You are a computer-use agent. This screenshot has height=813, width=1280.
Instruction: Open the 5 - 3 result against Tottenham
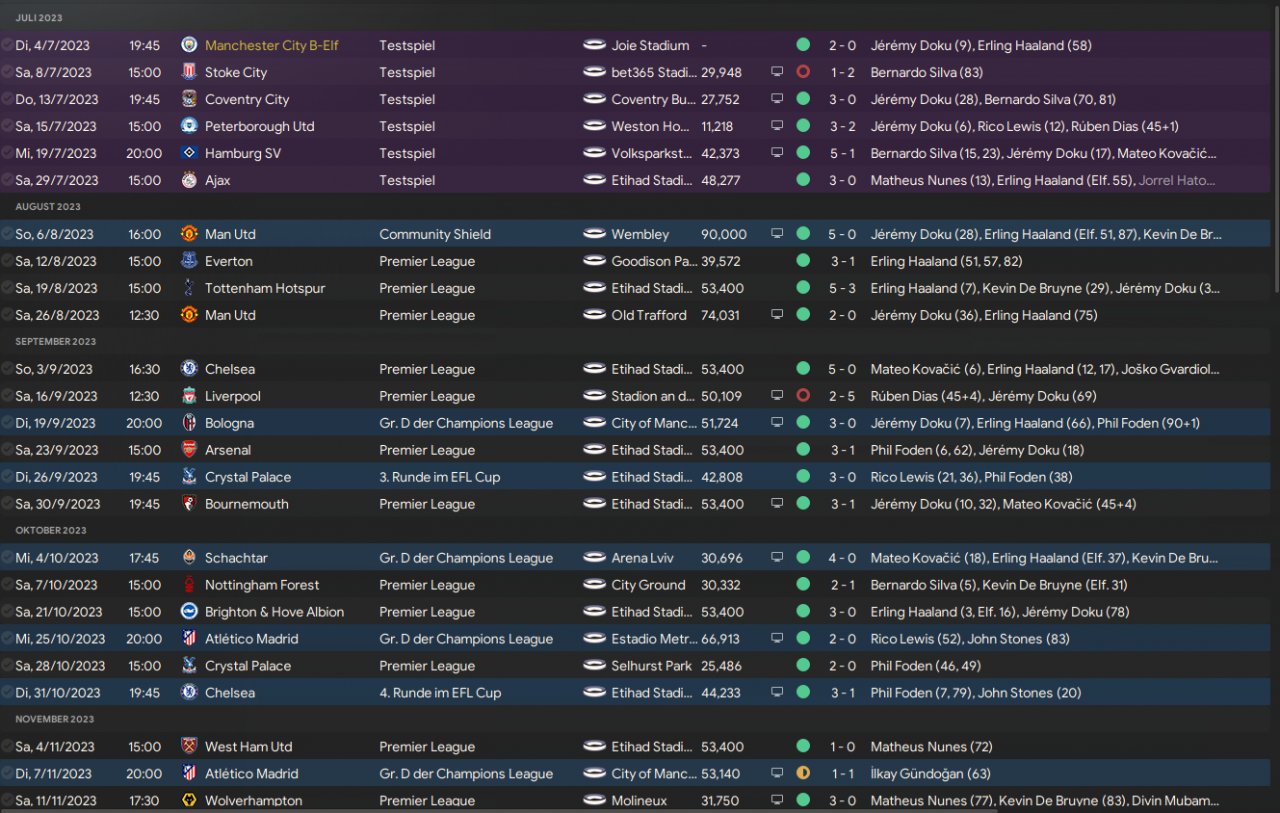tap(841, 288)
